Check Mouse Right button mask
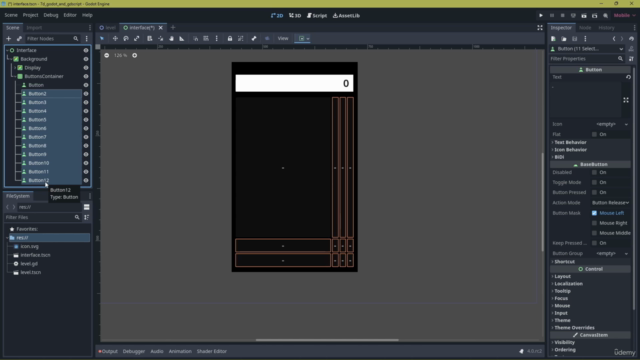 [594, 223]
